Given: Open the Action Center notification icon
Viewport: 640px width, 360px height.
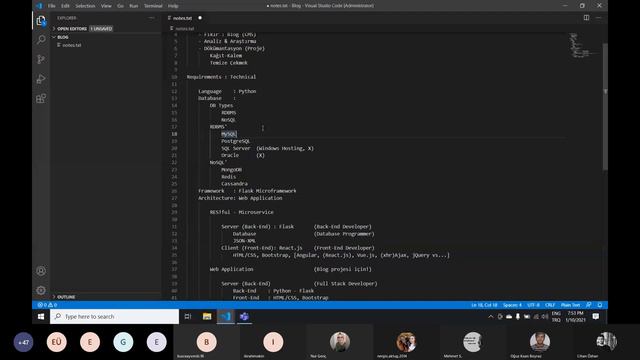Looking at the screenshot, I should coord(596,316).
